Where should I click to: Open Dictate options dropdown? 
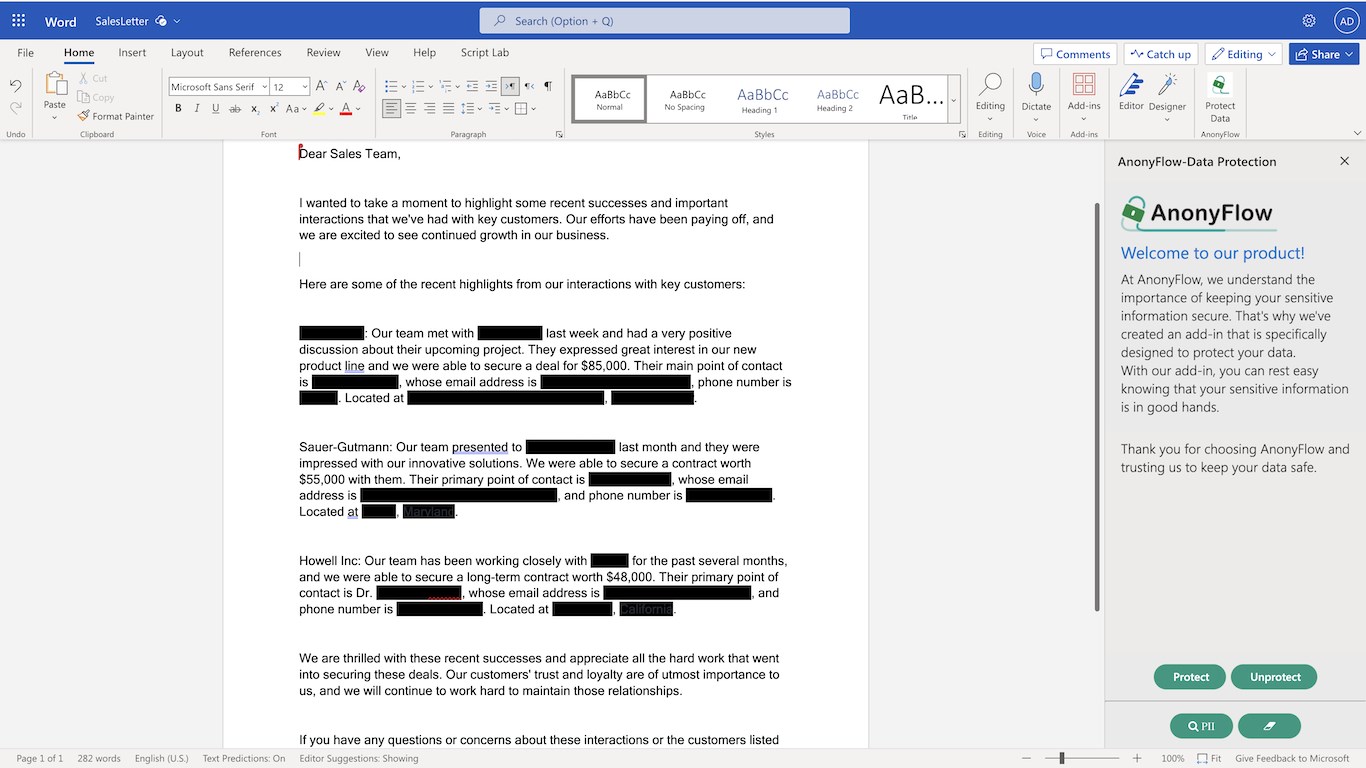pyautogui.click(x=1036, y=119)
